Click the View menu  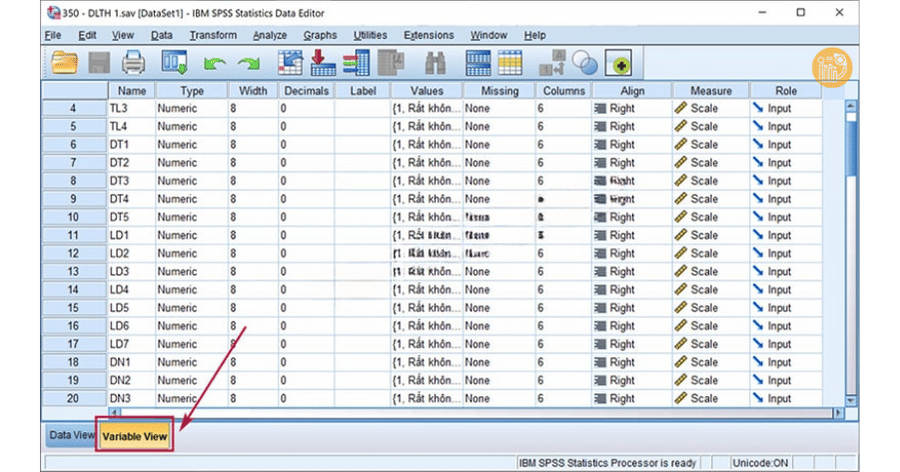(x=123, y=35)
